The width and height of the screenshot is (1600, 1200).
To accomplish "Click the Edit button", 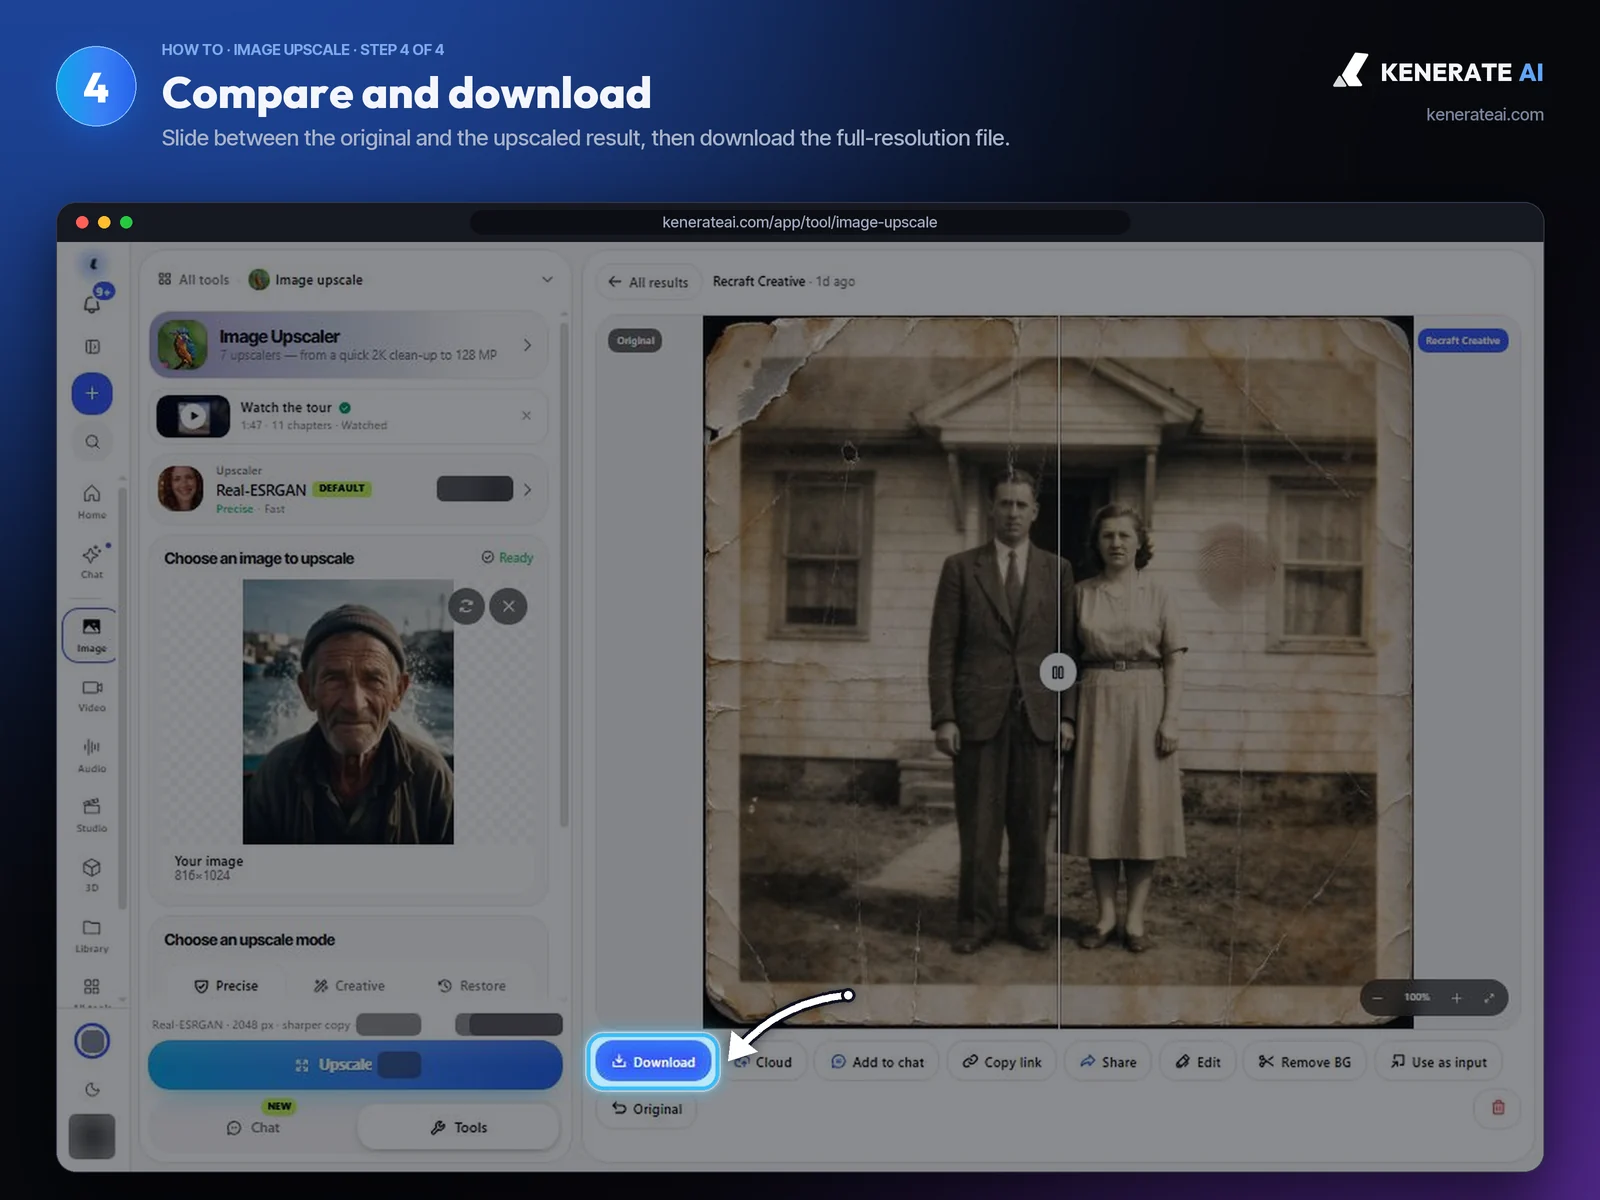I will click(1198, 1062).
